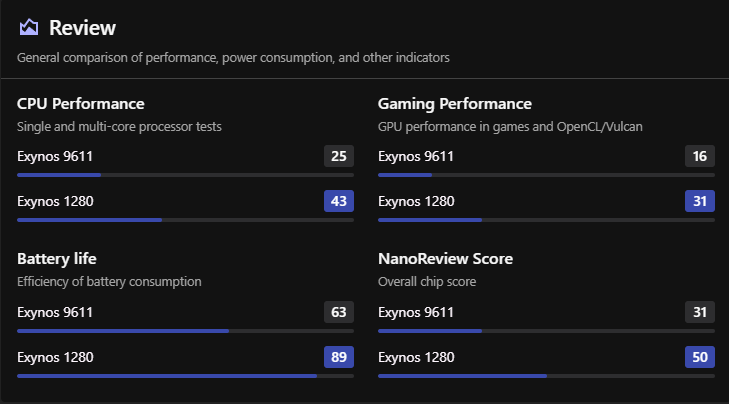Click Exynos 1280 NanoReview score badge 50
The height and width of the screenshot is (404, 729).
pyautogui.click(x=700, y=357)
